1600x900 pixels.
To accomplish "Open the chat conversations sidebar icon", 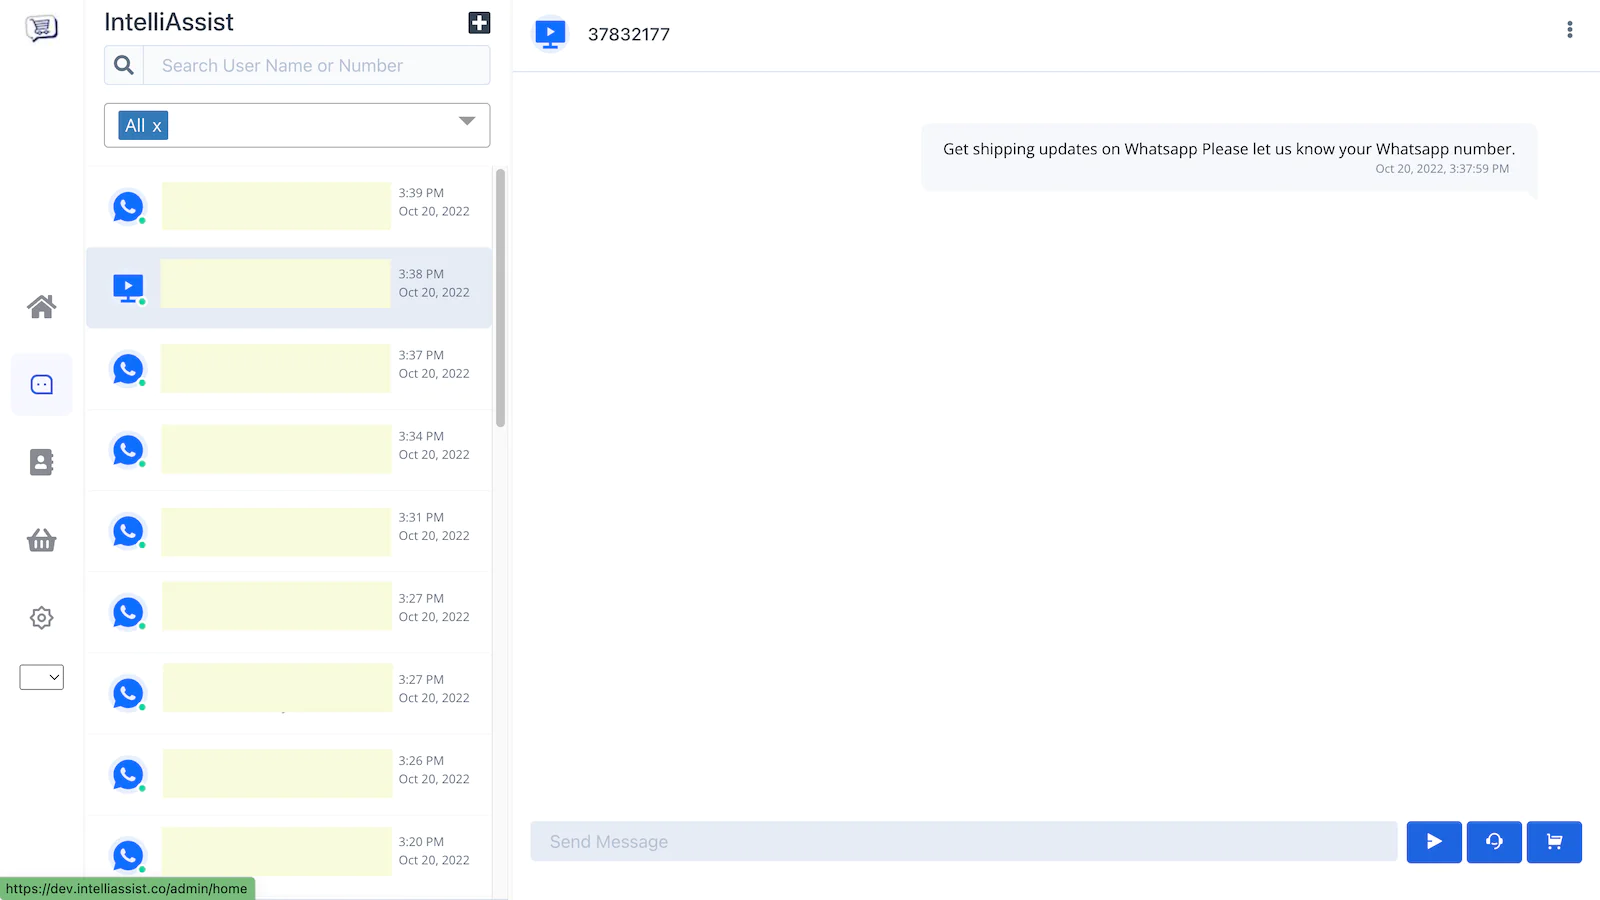I will 41,385.
